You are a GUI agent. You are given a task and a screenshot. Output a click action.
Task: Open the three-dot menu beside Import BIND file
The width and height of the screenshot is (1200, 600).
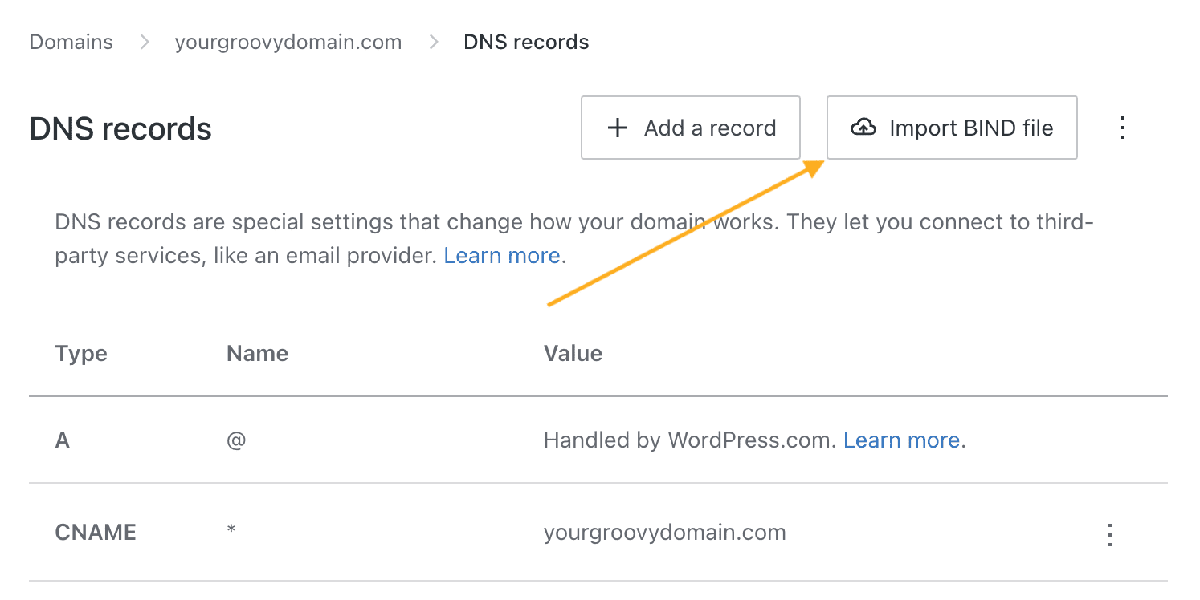[1122, 128]
